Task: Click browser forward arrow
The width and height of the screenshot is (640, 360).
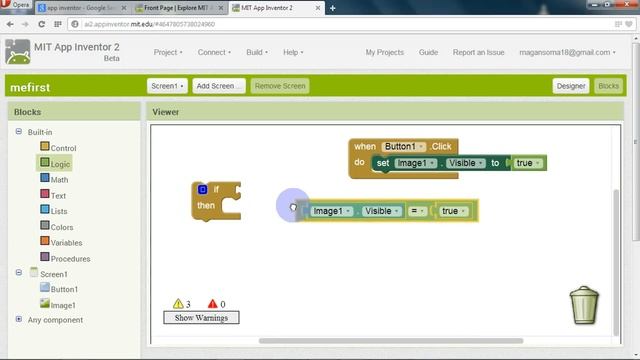Action: click(25, 24)
